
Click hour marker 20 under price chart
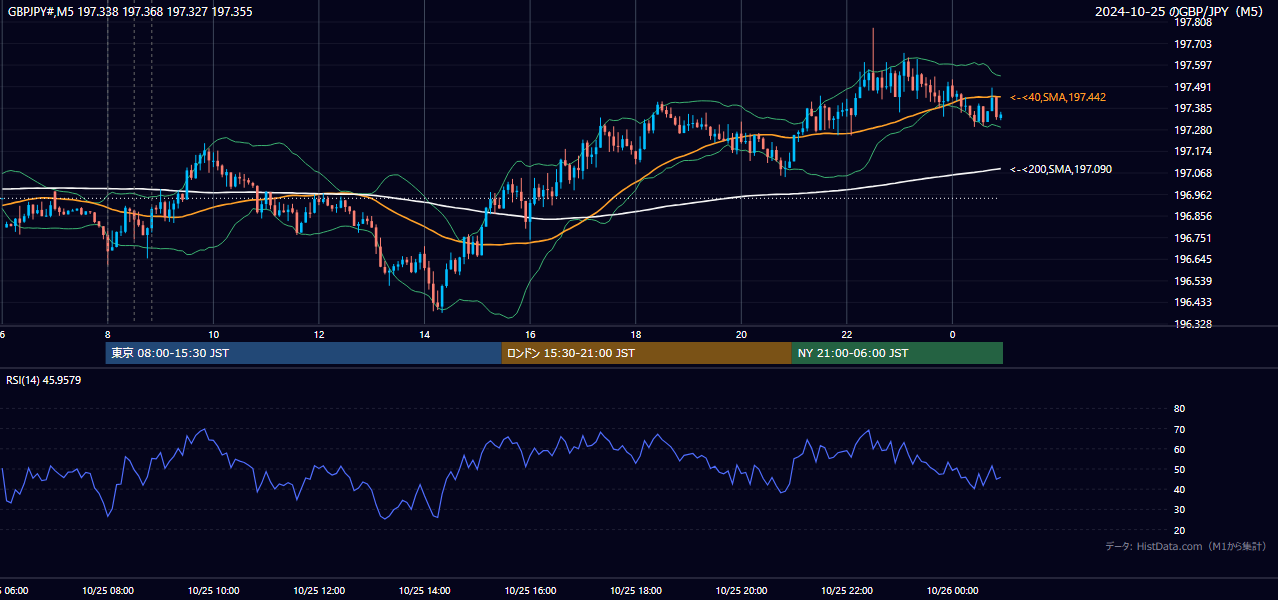click(x=741, y=334)
